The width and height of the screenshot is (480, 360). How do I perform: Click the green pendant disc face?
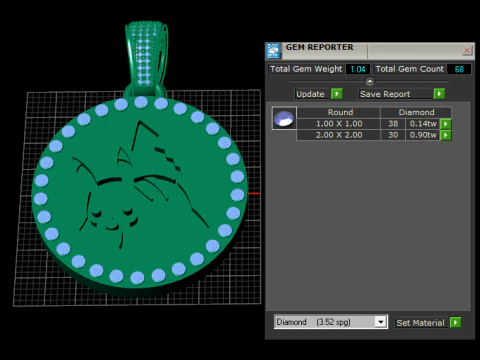[140, 192]
